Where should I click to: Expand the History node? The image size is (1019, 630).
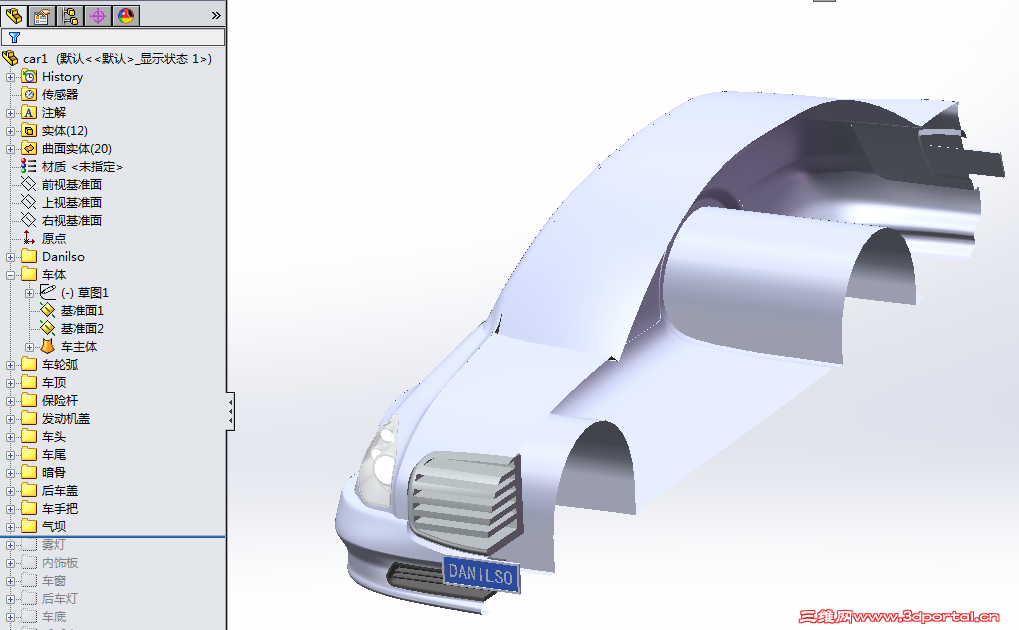click(10, 77)
